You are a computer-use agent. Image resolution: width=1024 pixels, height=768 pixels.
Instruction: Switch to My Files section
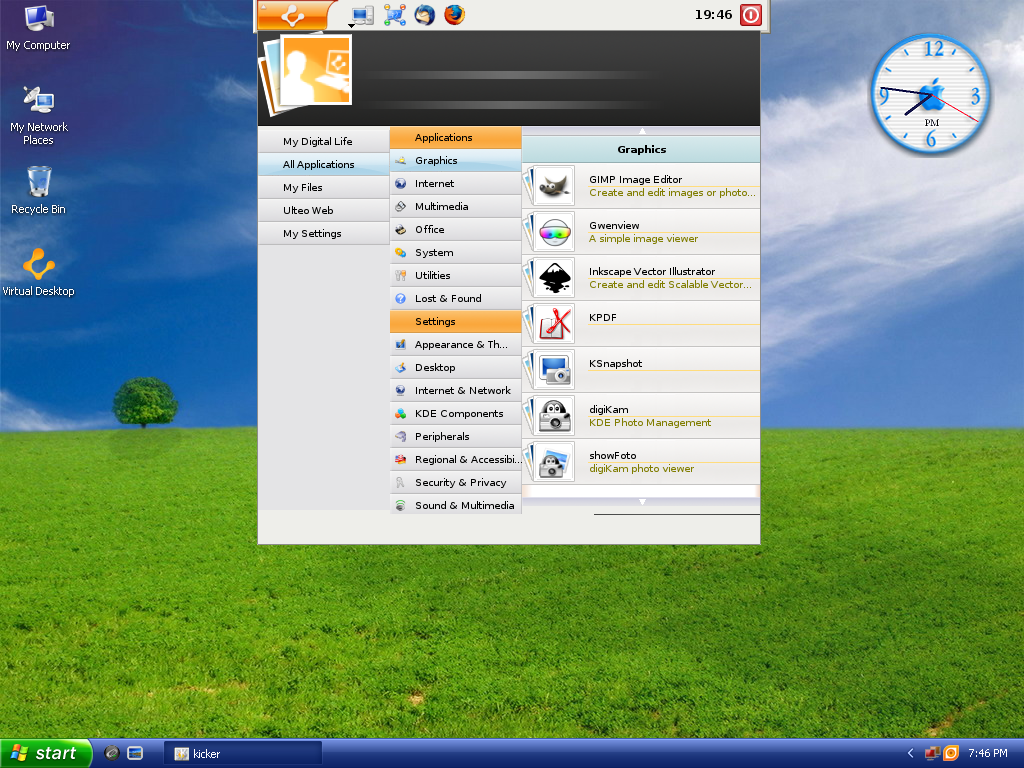[302, 188]
